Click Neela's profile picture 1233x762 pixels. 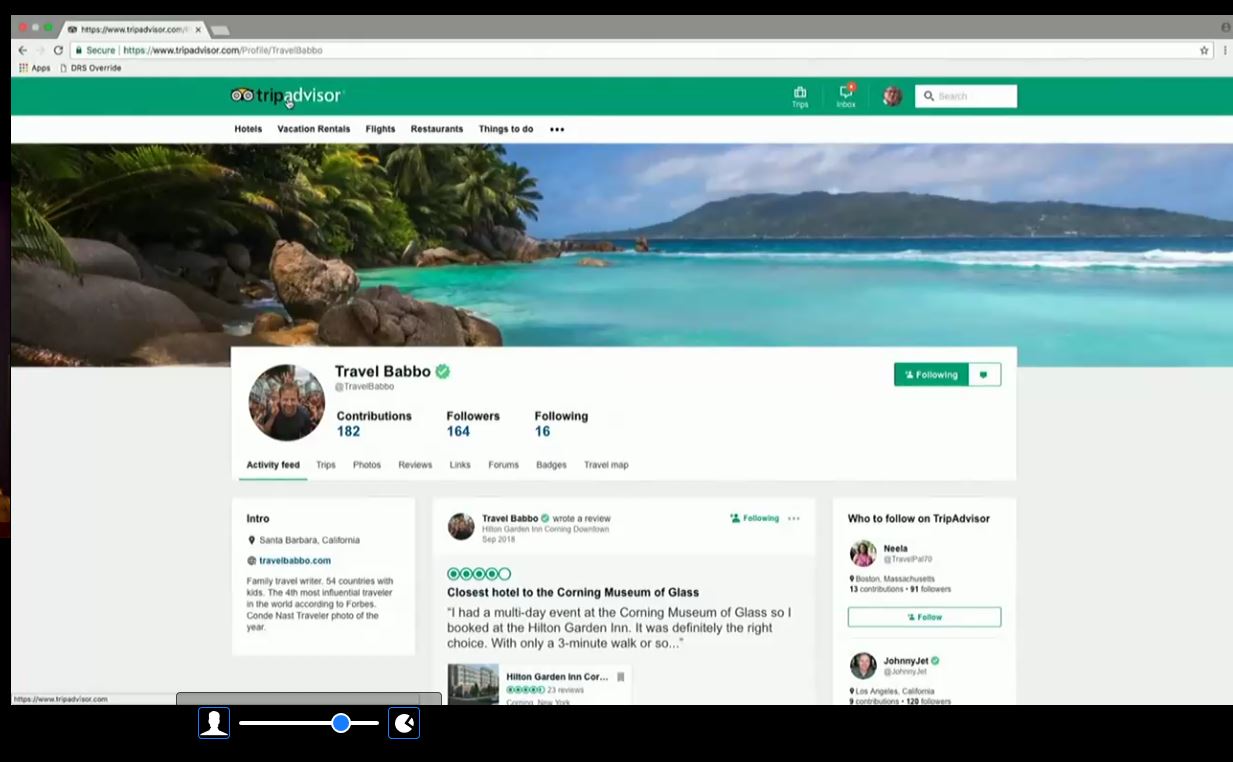point(863,553)
